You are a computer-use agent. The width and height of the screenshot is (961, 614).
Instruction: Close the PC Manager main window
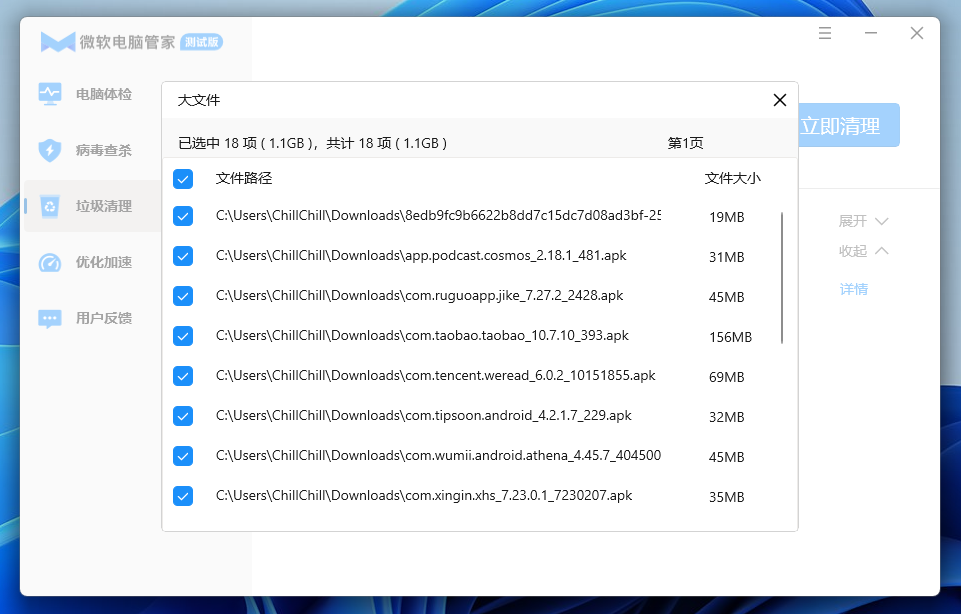tap(917, 33)
